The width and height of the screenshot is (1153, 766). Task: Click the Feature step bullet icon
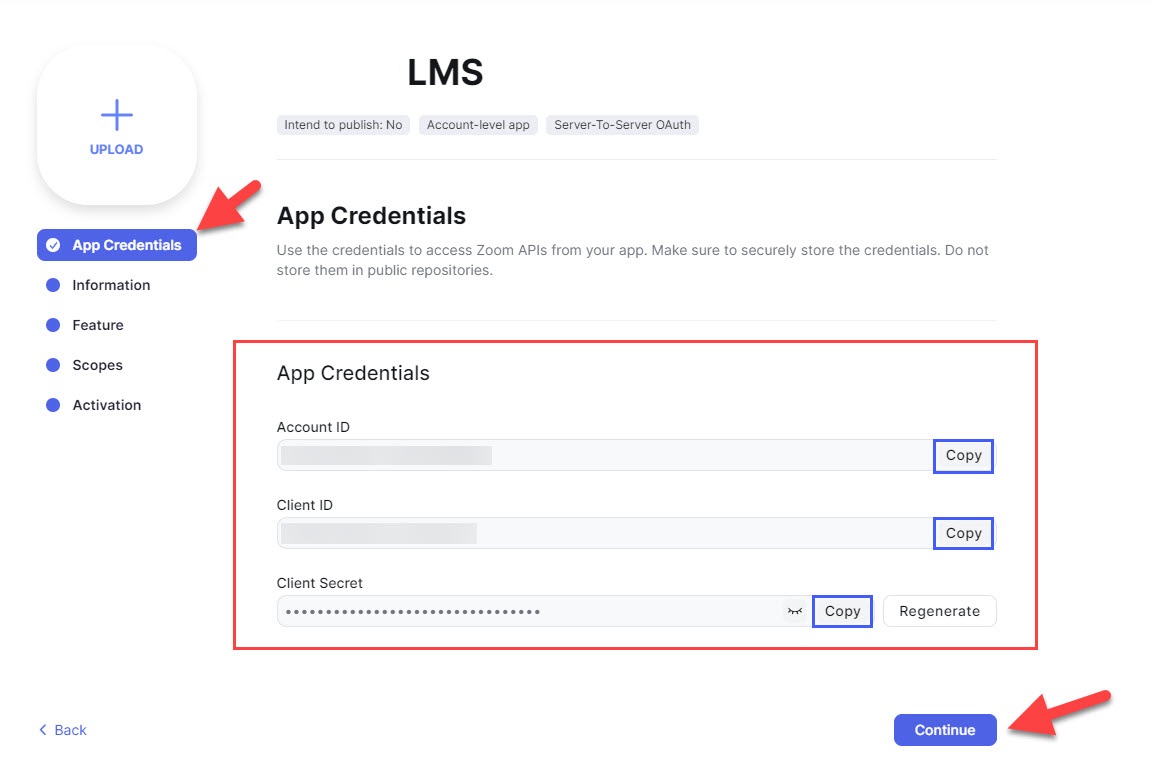(53, 325)
